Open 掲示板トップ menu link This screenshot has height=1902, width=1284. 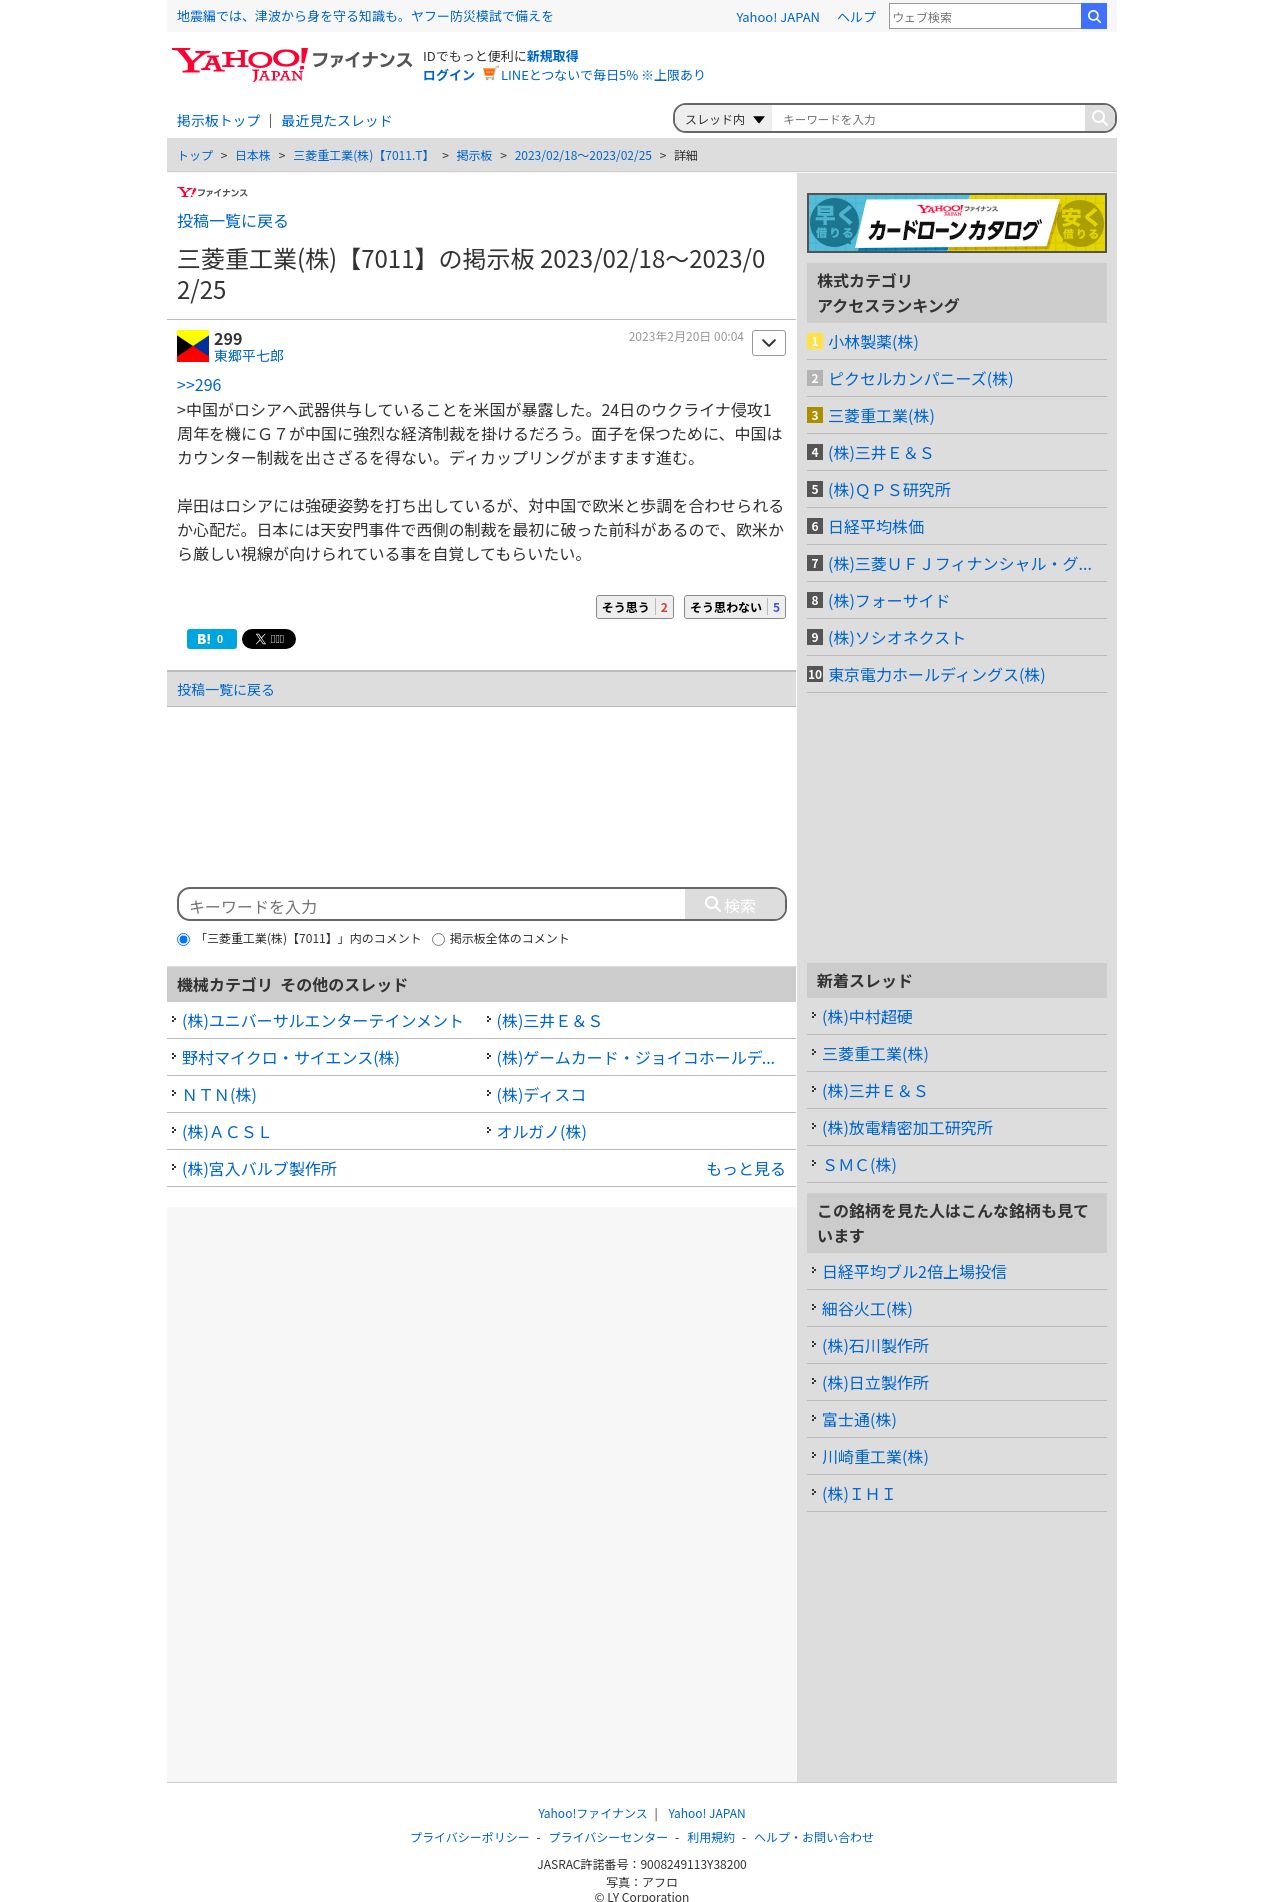pos(218,121)
